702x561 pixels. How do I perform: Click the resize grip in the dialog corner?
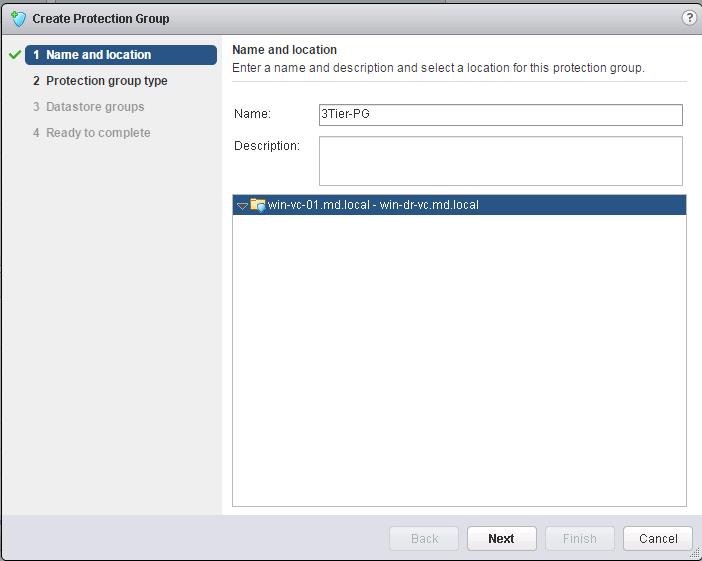pyautogui.click(x=695, y=554)
